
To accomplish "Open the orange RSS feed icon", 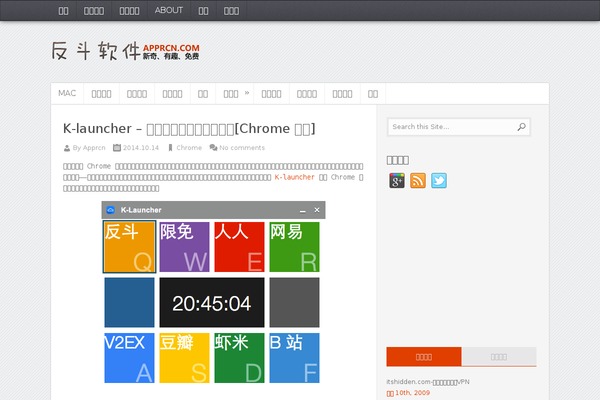I will [418, 181].
